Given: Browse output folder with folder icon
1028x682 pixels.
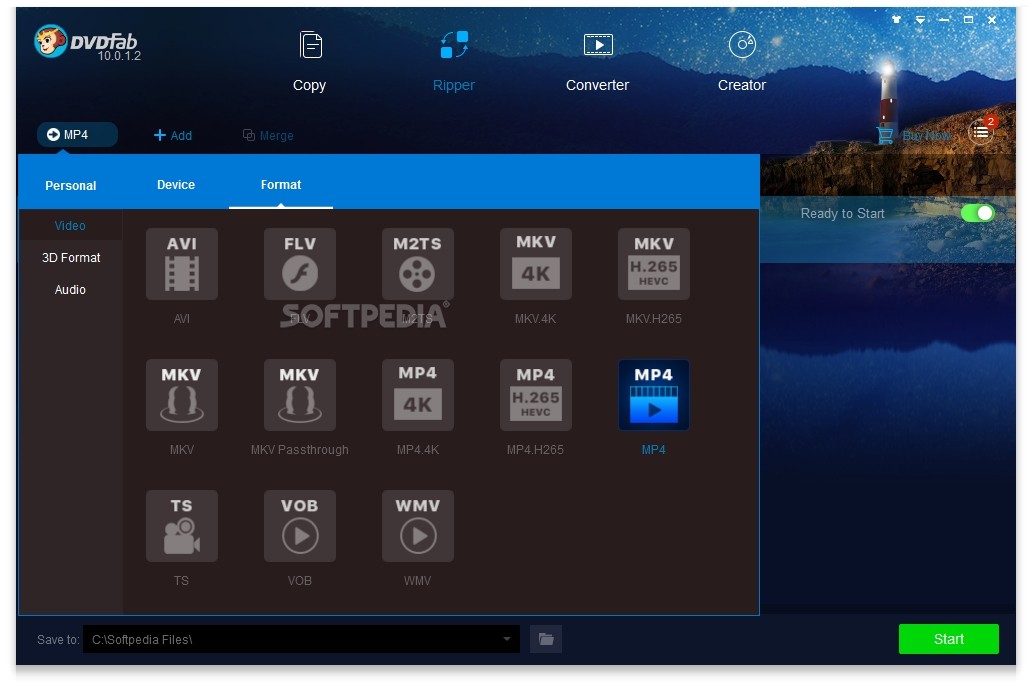Looking at the screenshot, I should (x=545, y=638).
